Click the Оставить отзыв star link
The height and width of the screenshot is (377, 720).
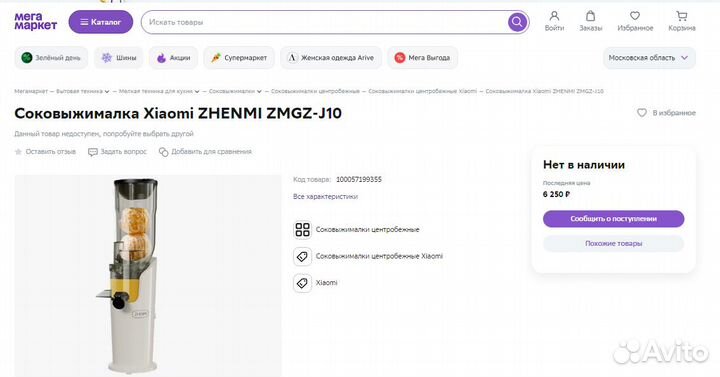45,152
